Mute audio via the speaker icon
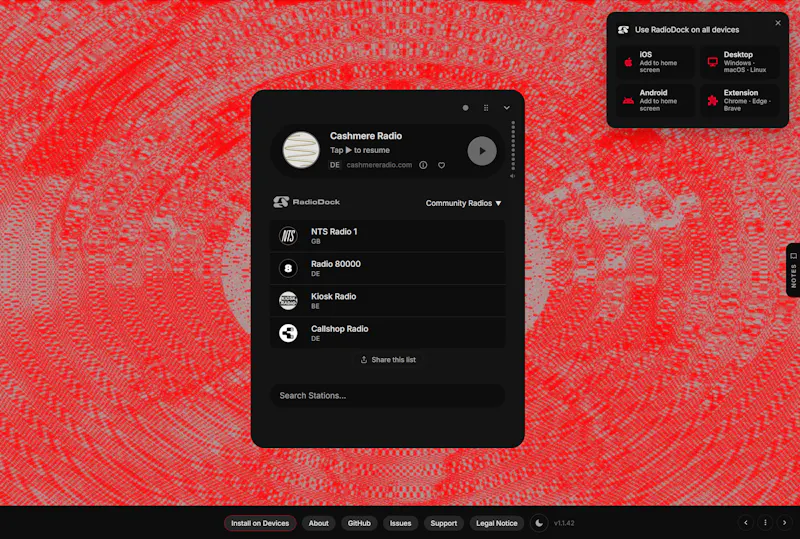This screenshot has width=800, height=539. 512,176
